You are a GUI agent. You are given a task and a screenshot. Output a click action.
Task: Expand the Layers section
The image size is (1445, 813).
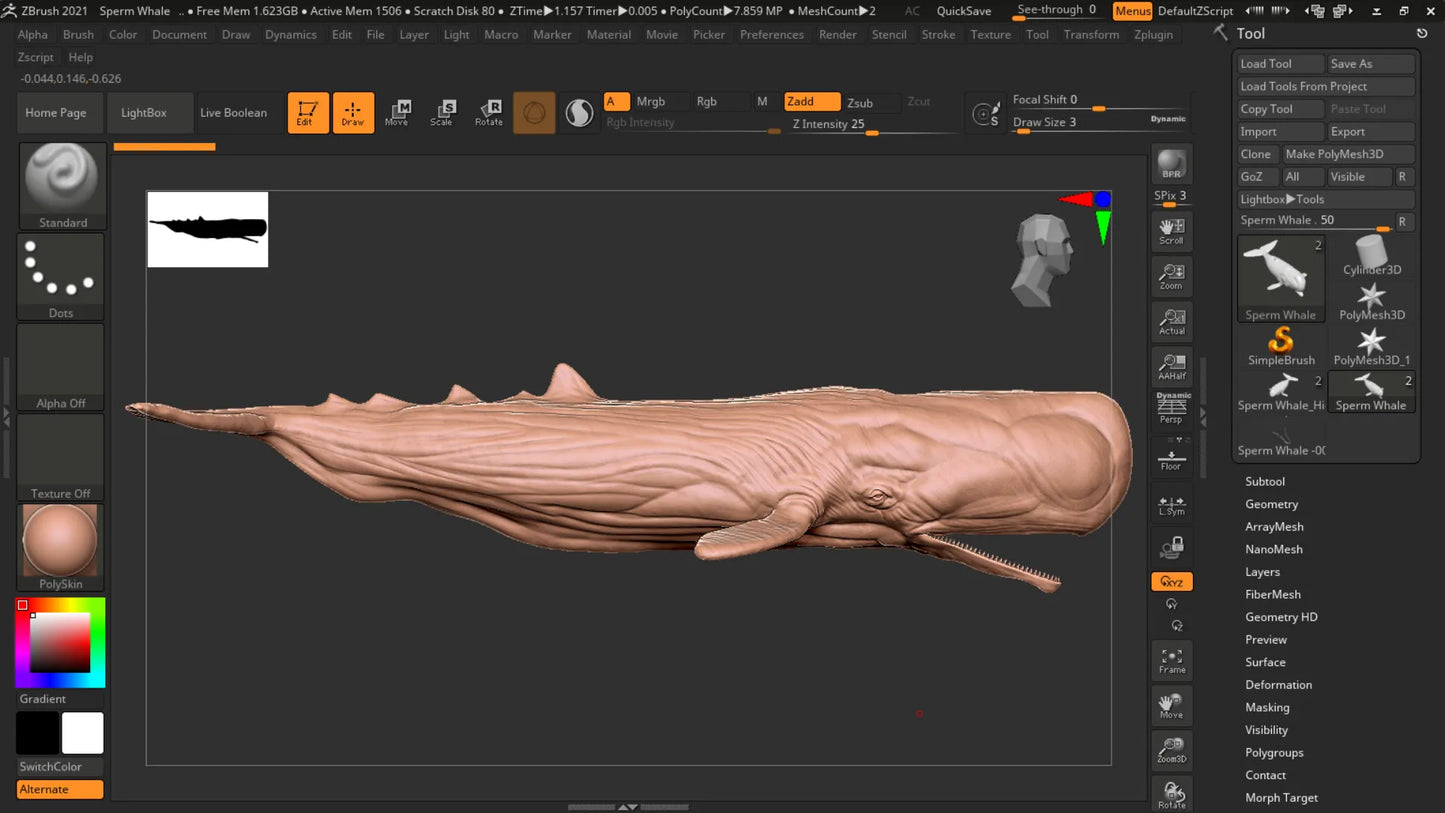click(1262, 572)
